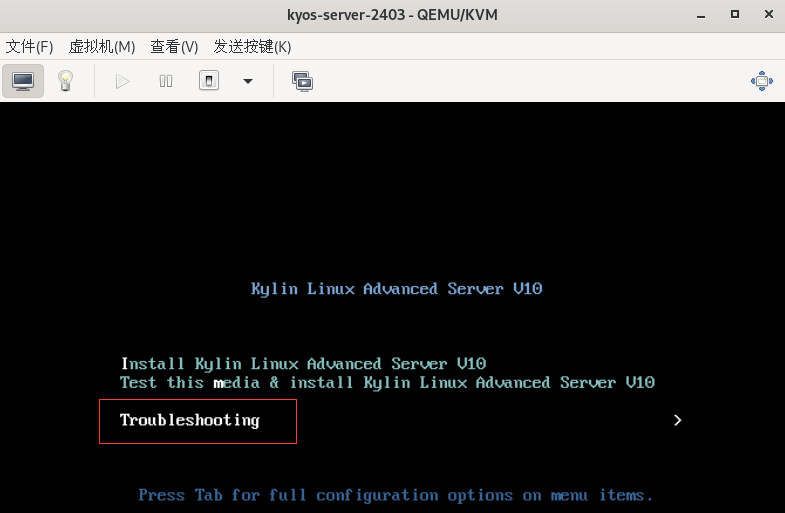This screenshot has height=513, width=785.
Task: Choose the Troubleshooting boot entry
Action: coord(190,420)
